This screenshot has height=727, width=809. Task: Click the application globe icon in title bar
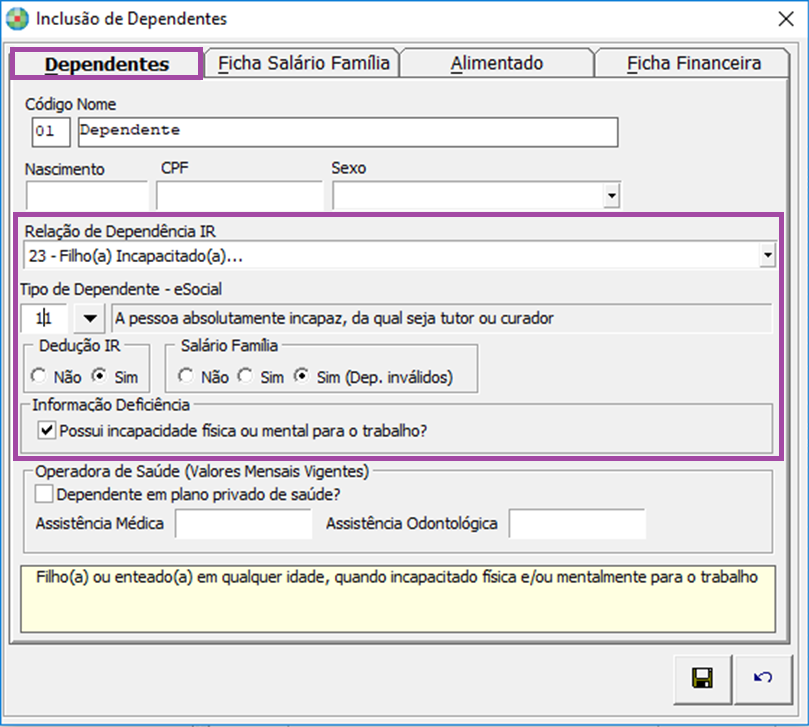pyautogui.click(x=17, y=19)
